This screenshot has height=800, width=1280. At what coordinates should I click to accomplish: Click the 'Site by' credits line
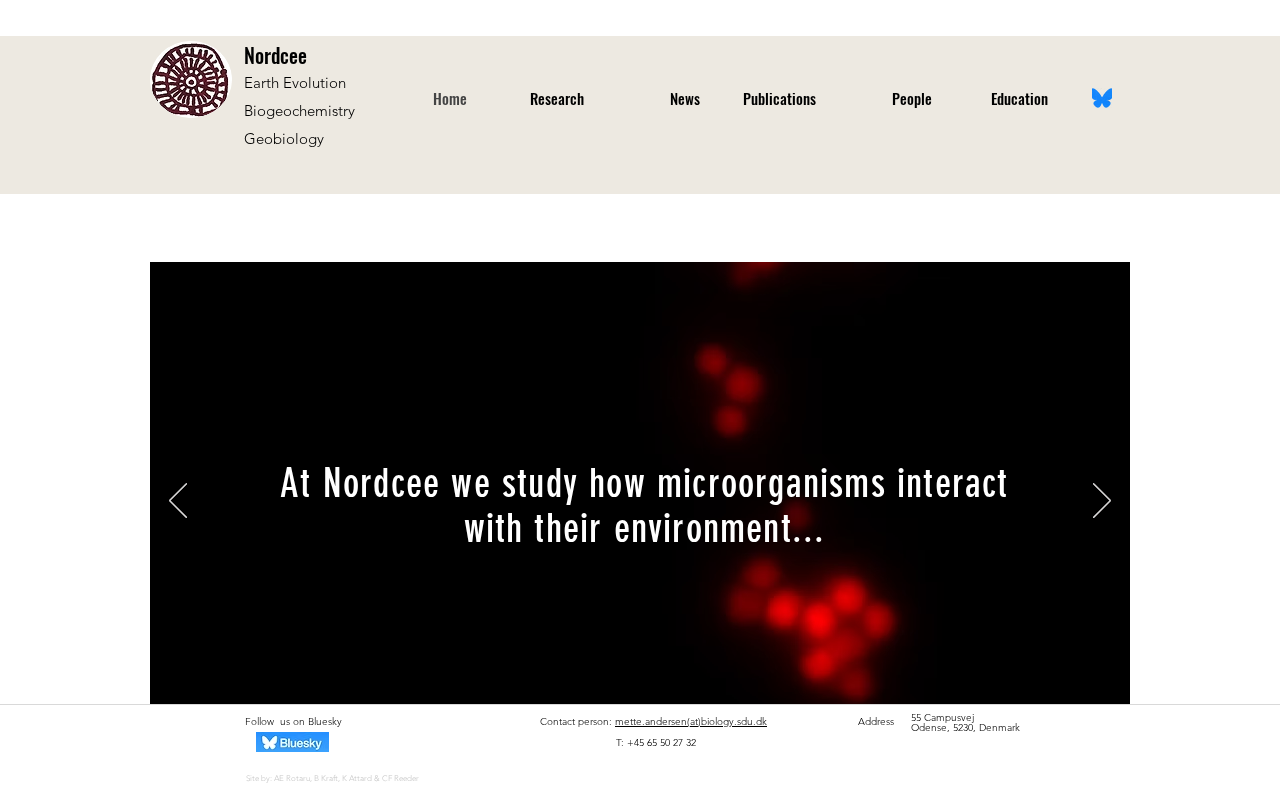point(332,778)
